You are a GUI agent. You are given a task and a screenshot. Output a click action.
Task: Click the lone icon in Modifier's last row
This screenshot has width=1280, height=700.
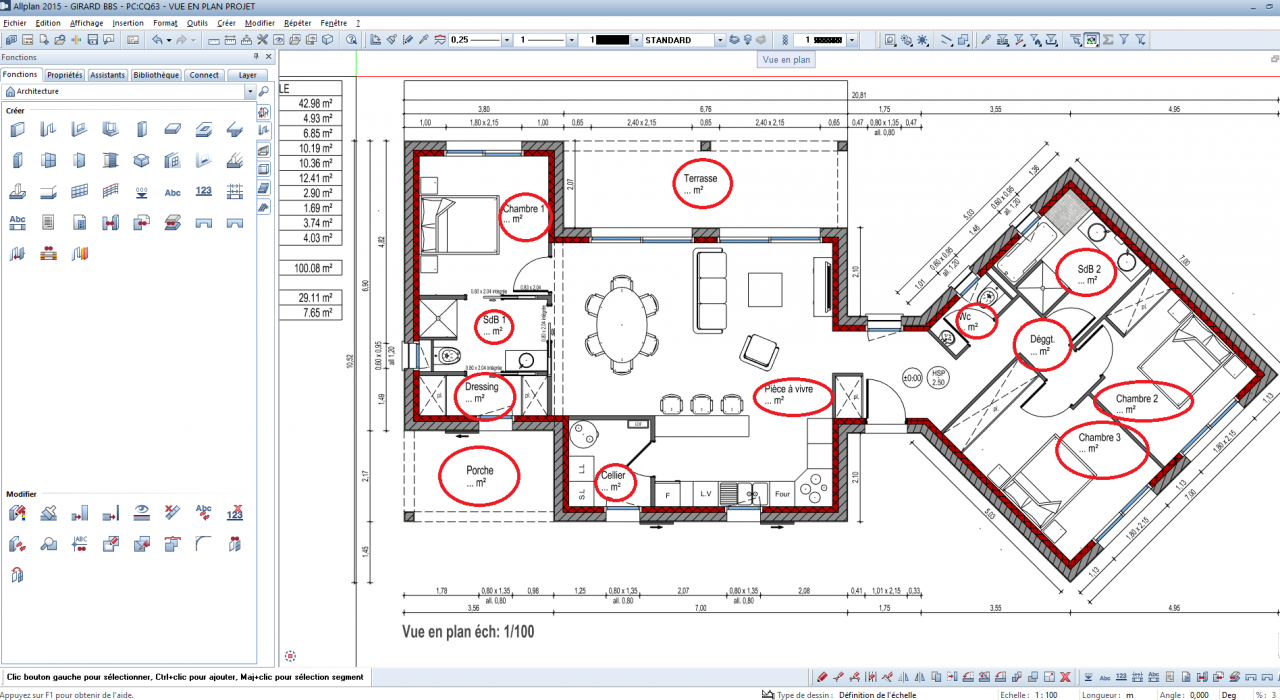click(17, 575)
